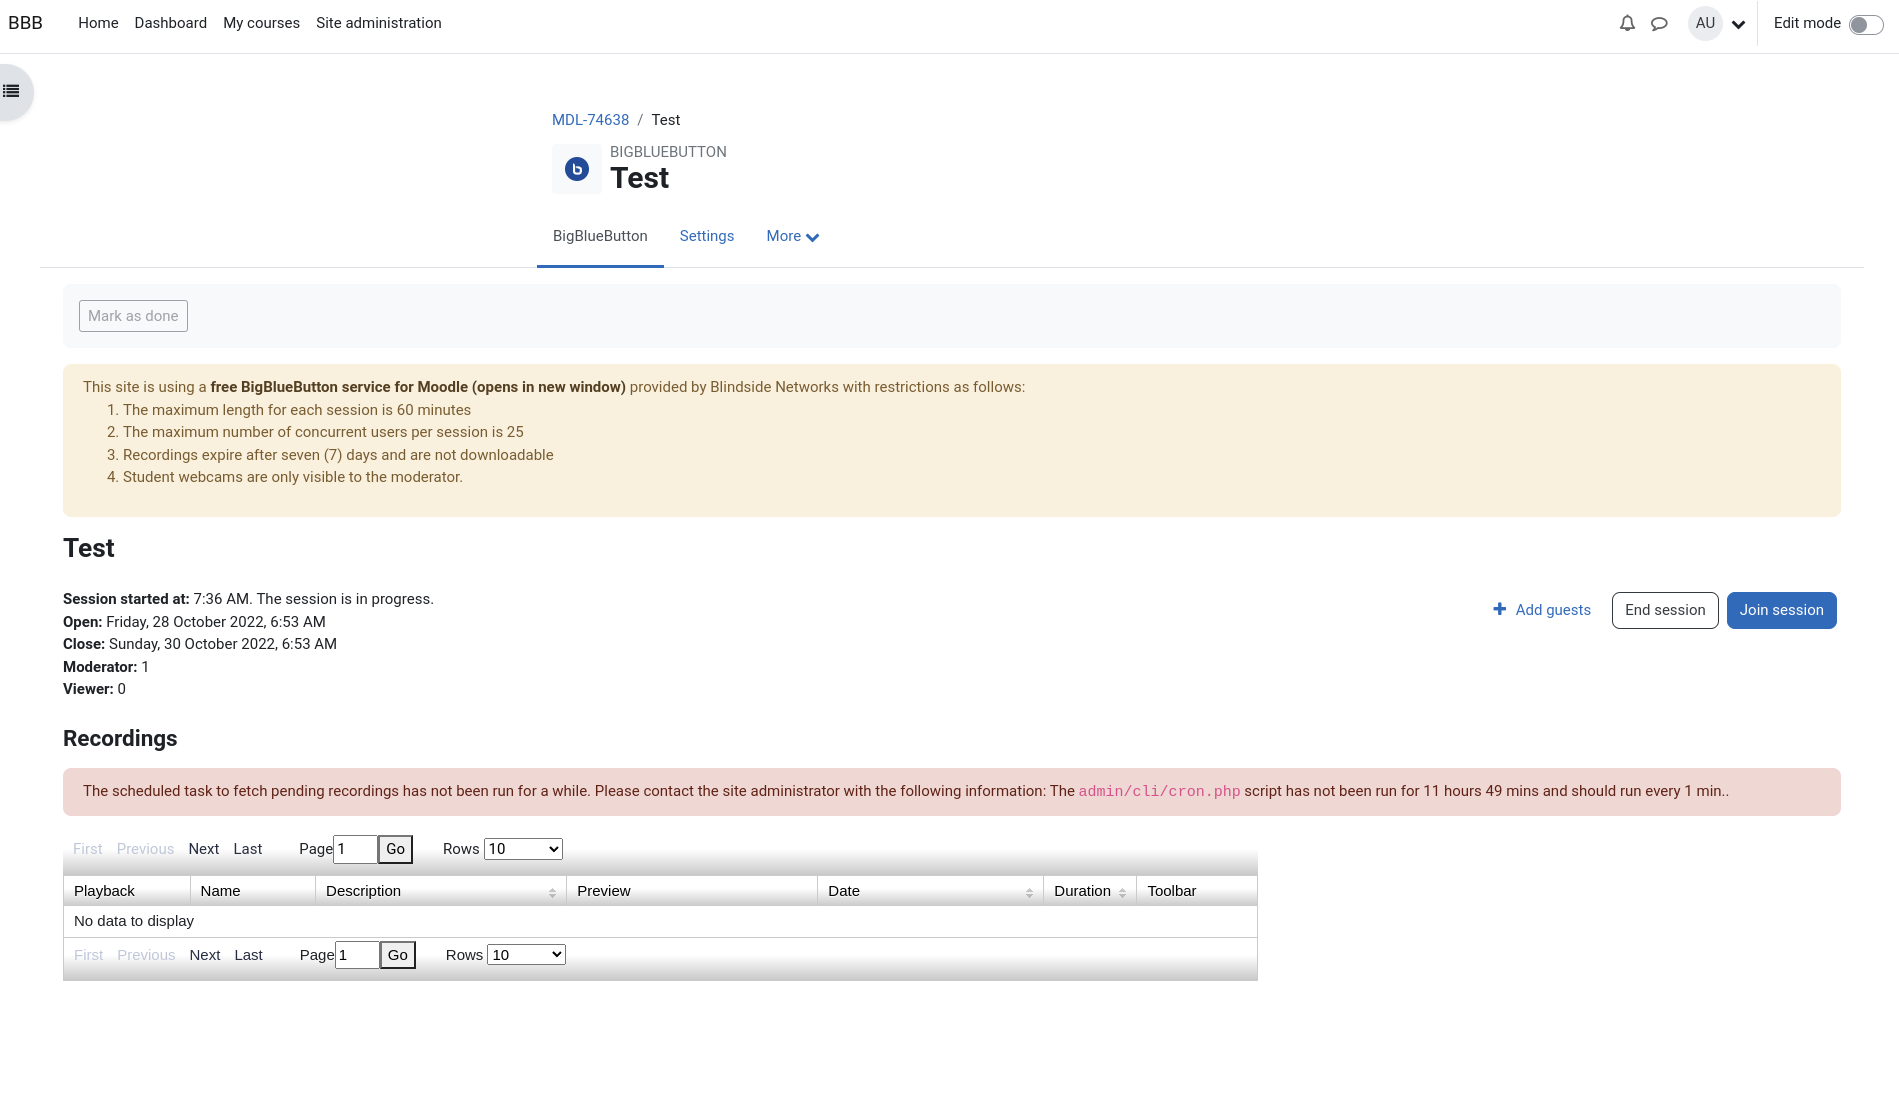The image size is (1899, 1099).
Task: Open the top Rows per page dropdown
Action: click(x=523, y=849)
